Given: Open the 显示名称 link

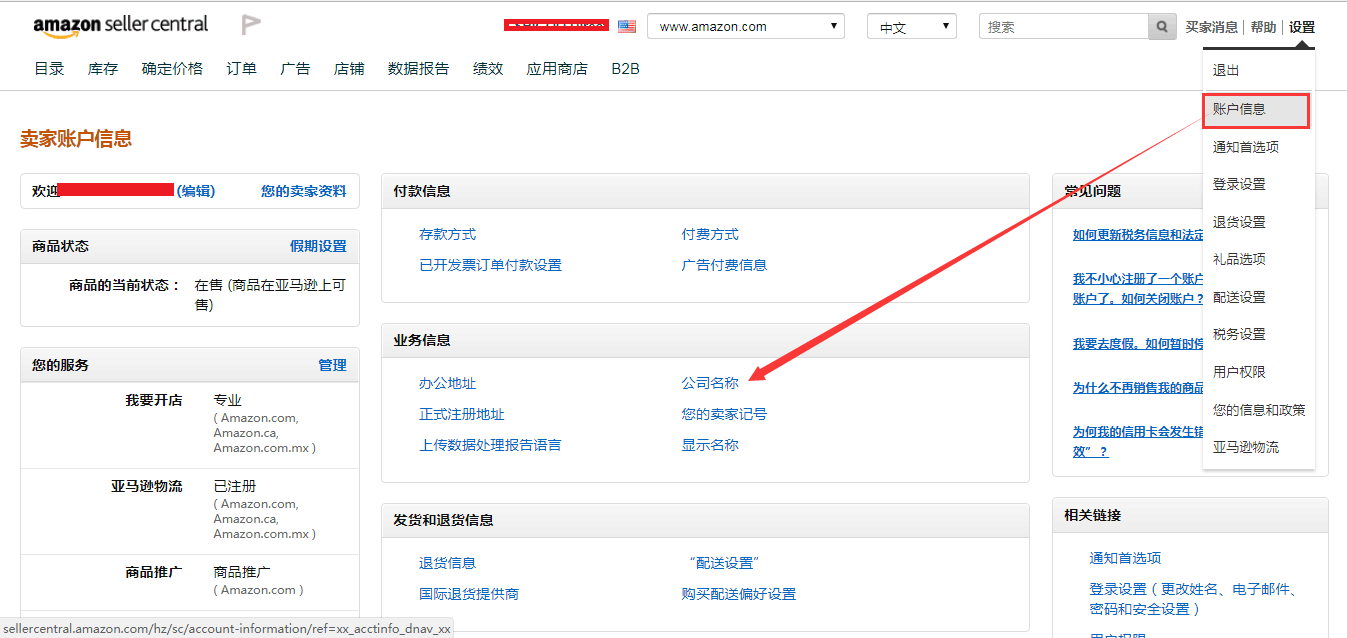Looking at the screenshot, I should (710, 445).
